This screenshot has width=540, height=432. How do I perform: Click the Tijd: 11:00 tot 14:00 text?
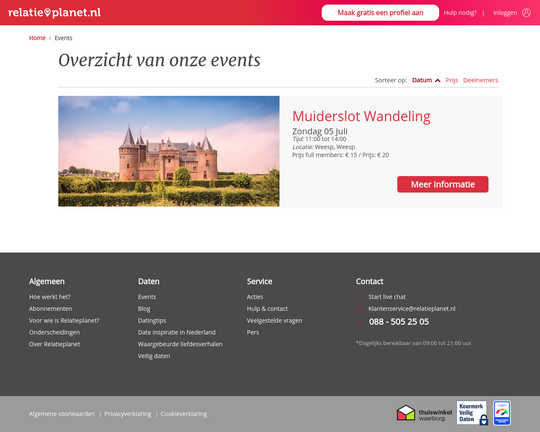[x=319, y=139]
